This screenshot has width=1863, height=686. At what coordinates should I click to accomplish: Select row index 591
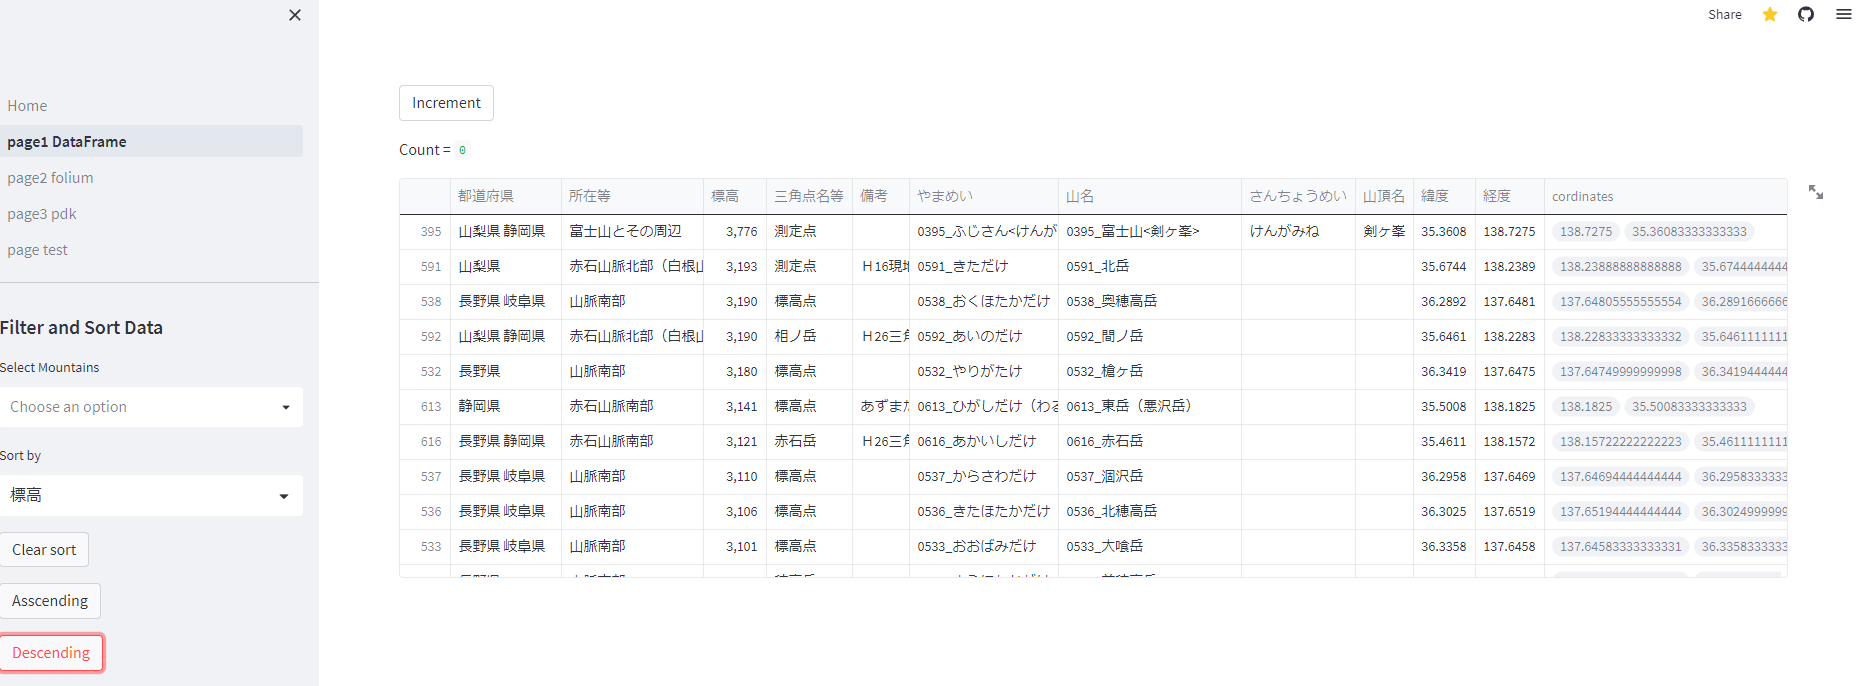tap(425, 266)
